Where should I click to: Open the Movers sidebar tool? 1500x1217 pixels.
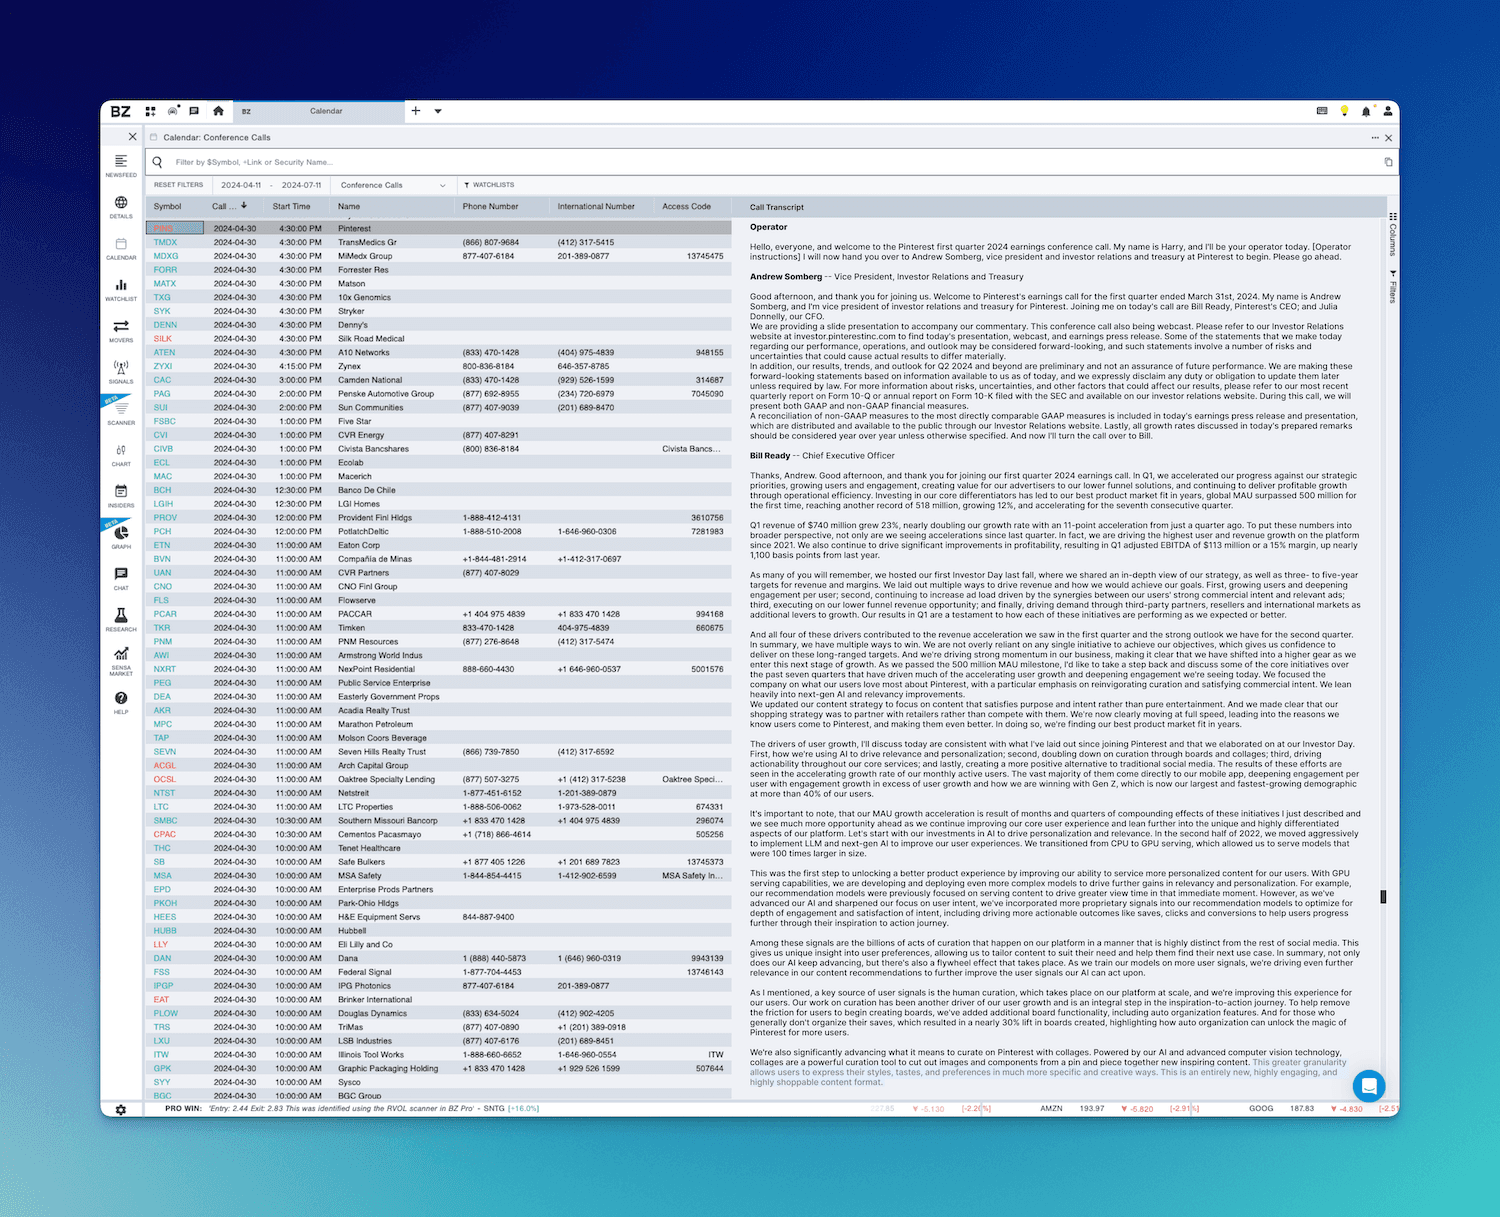point(121,331)
